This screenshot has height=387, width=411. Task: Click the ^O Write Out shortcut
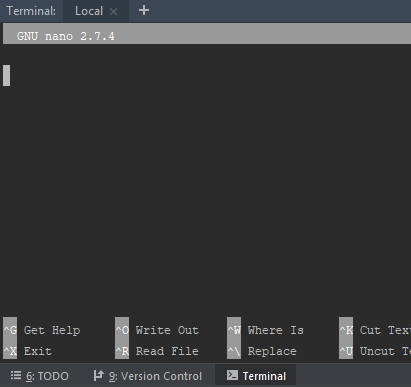[x=157, y=330]
